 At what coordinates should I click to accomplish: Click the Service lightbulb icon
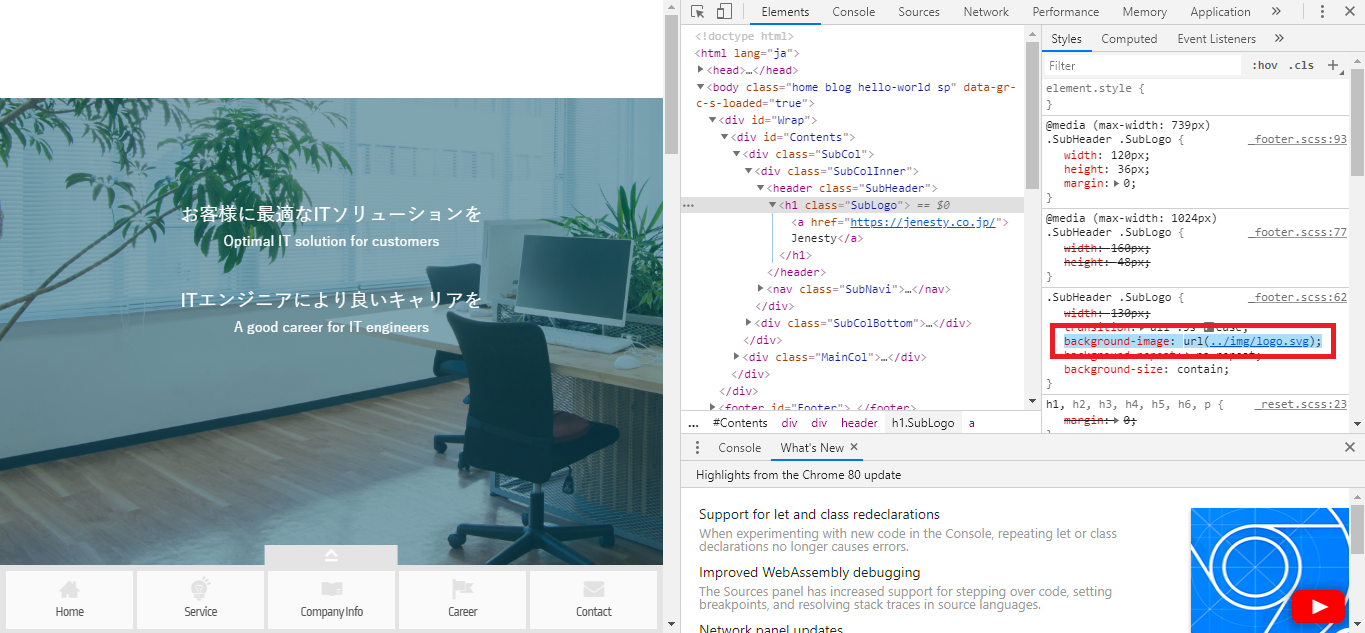[x=200, y=588]
